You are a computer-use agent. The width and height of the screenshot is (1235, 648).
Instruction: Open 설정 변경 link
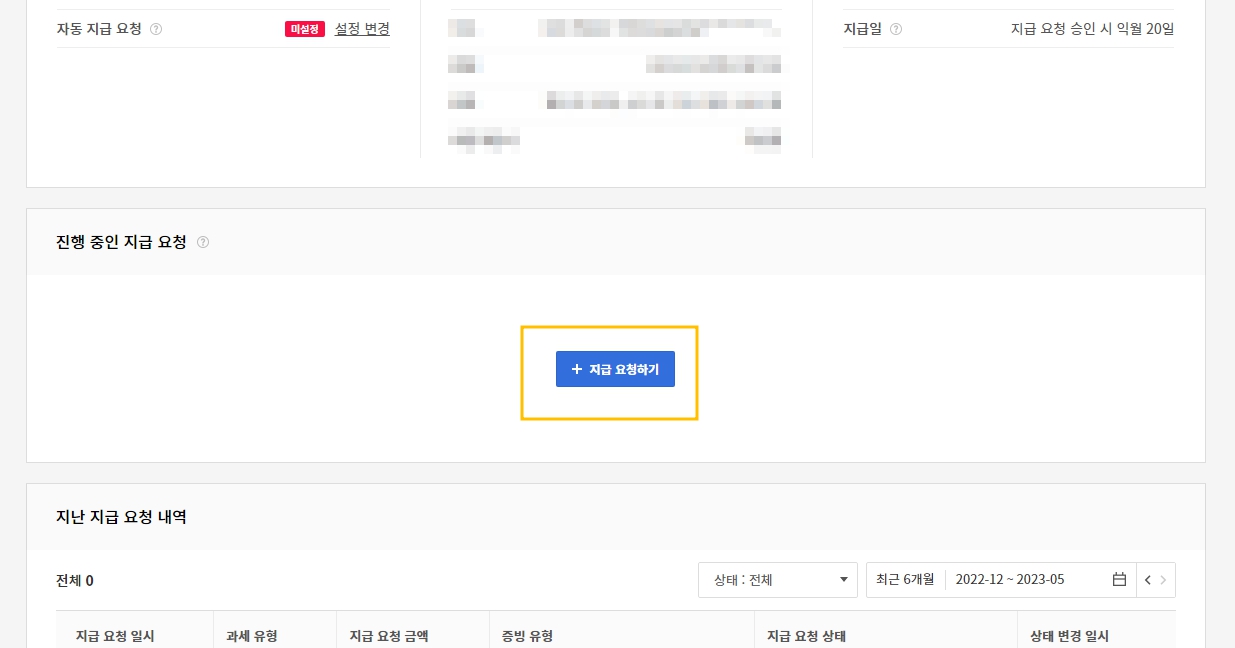pyautogui.click(x=361, y=29)
